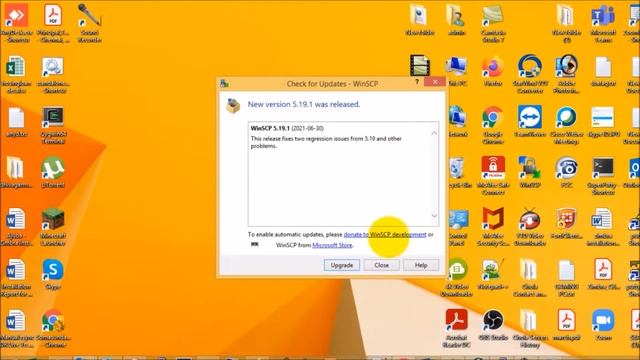Select the 4K Video Downloader icon
This screenshot has height=360, width=640.
[457, 278]
